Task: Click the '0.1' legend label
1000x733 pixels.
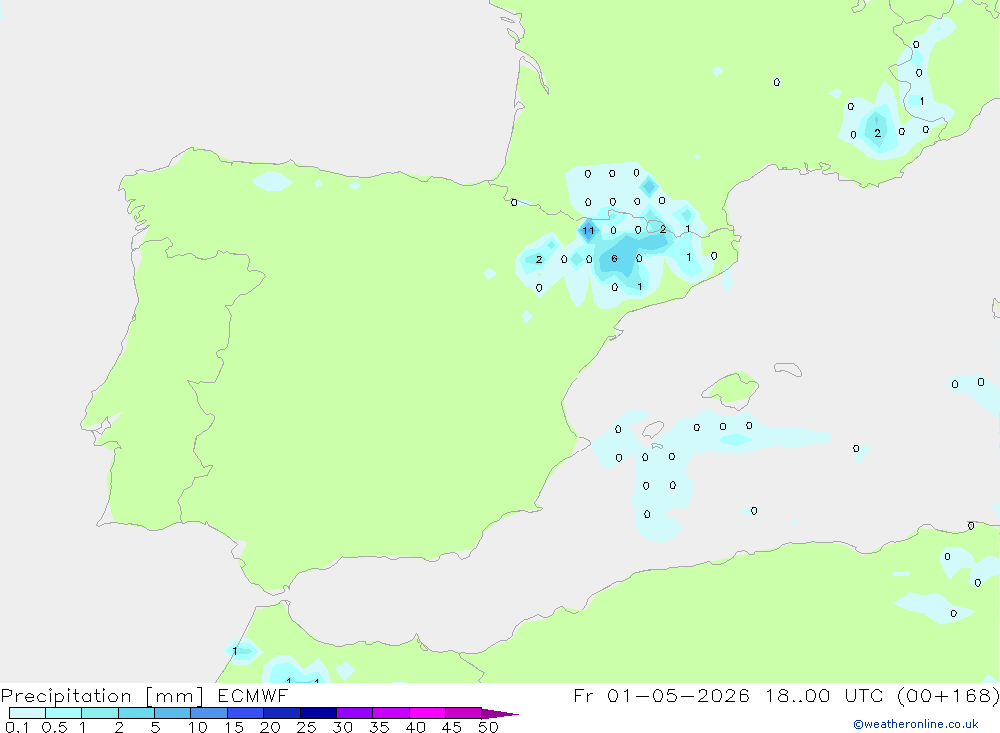Action: click(17, 727)
